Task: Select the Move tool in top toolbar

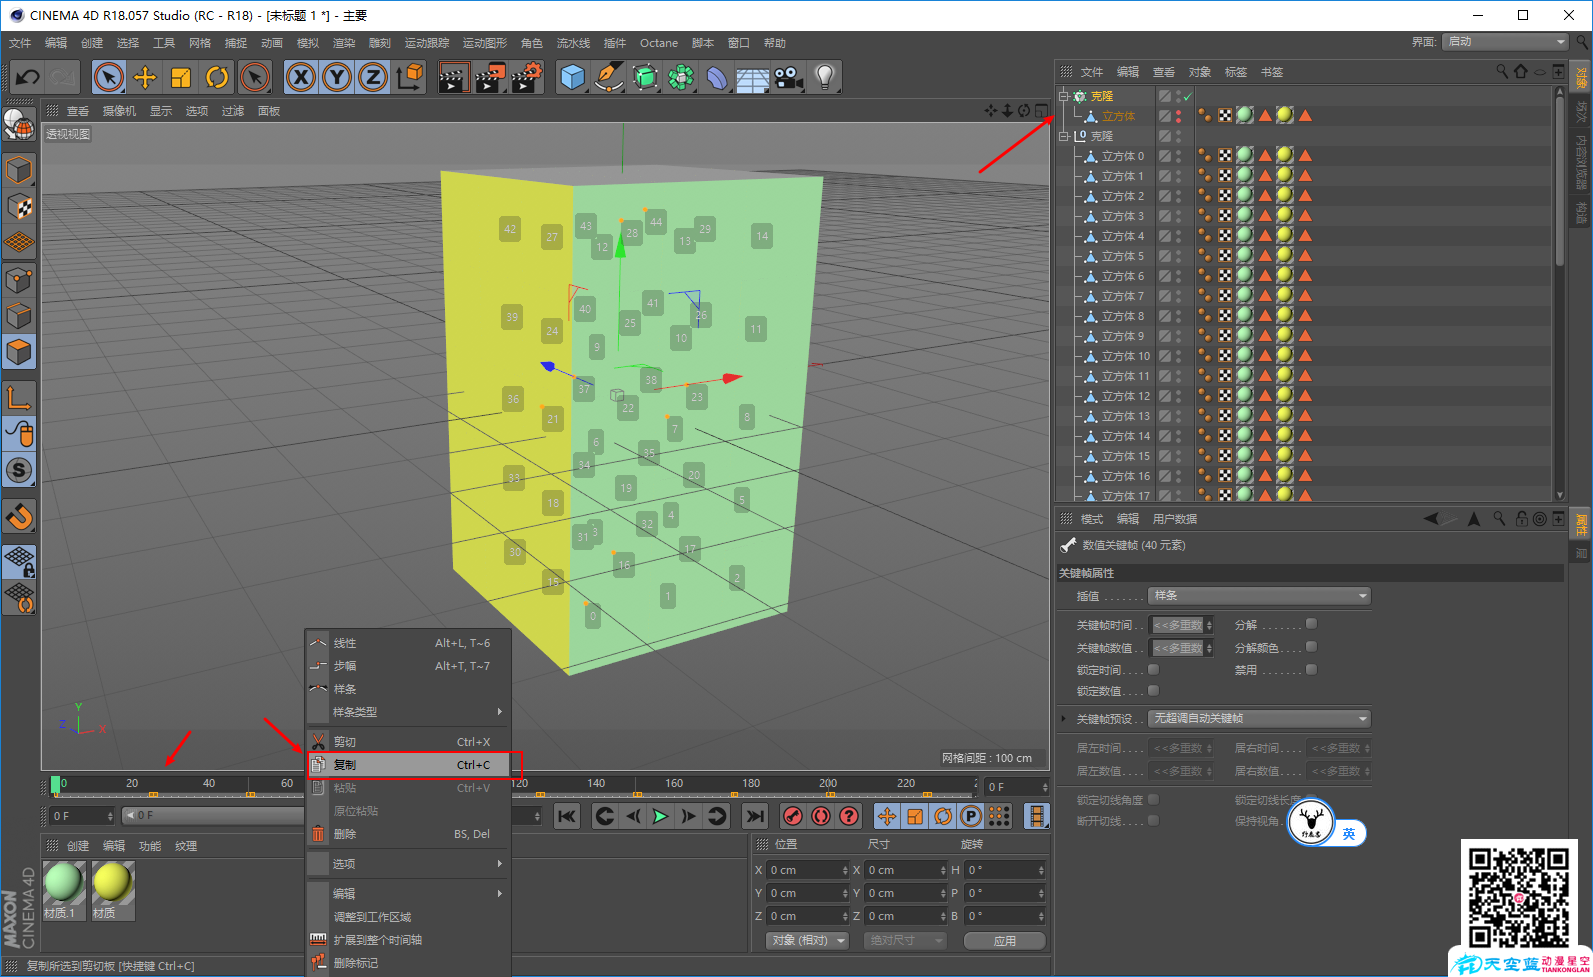Action: 145,77
